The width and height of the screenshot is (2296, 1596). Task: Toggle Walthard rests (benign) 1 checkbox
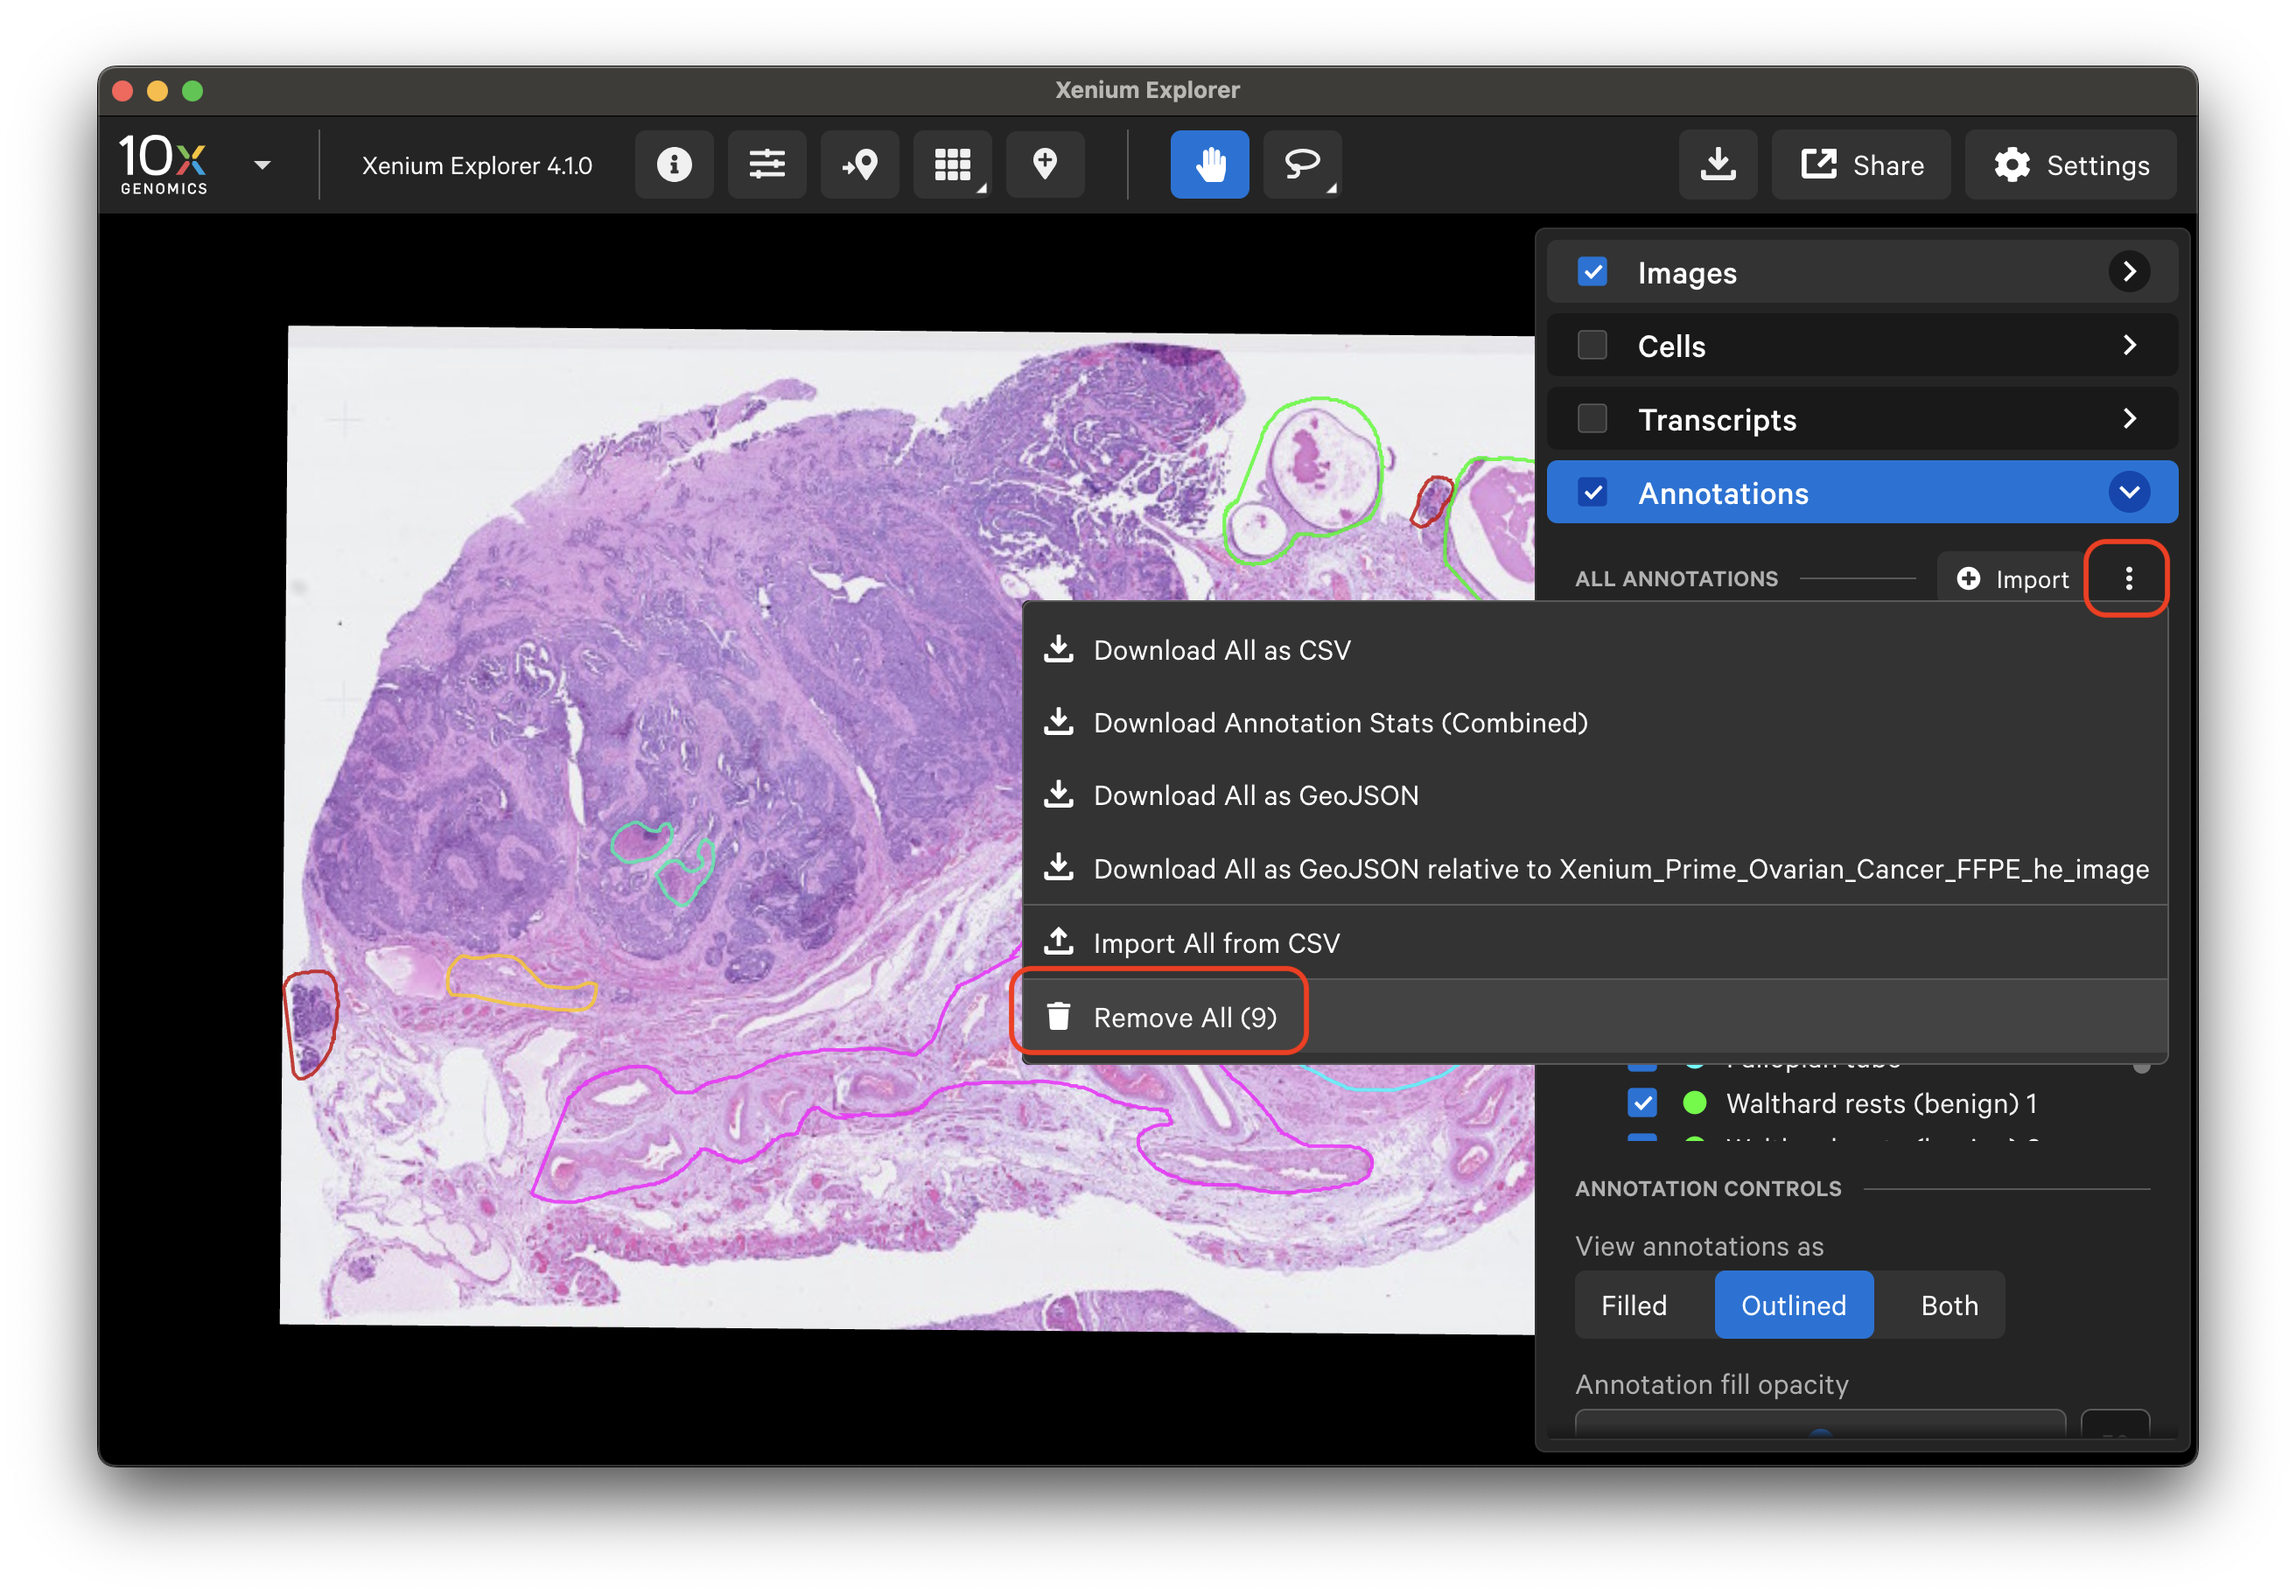(1641, 1102)
